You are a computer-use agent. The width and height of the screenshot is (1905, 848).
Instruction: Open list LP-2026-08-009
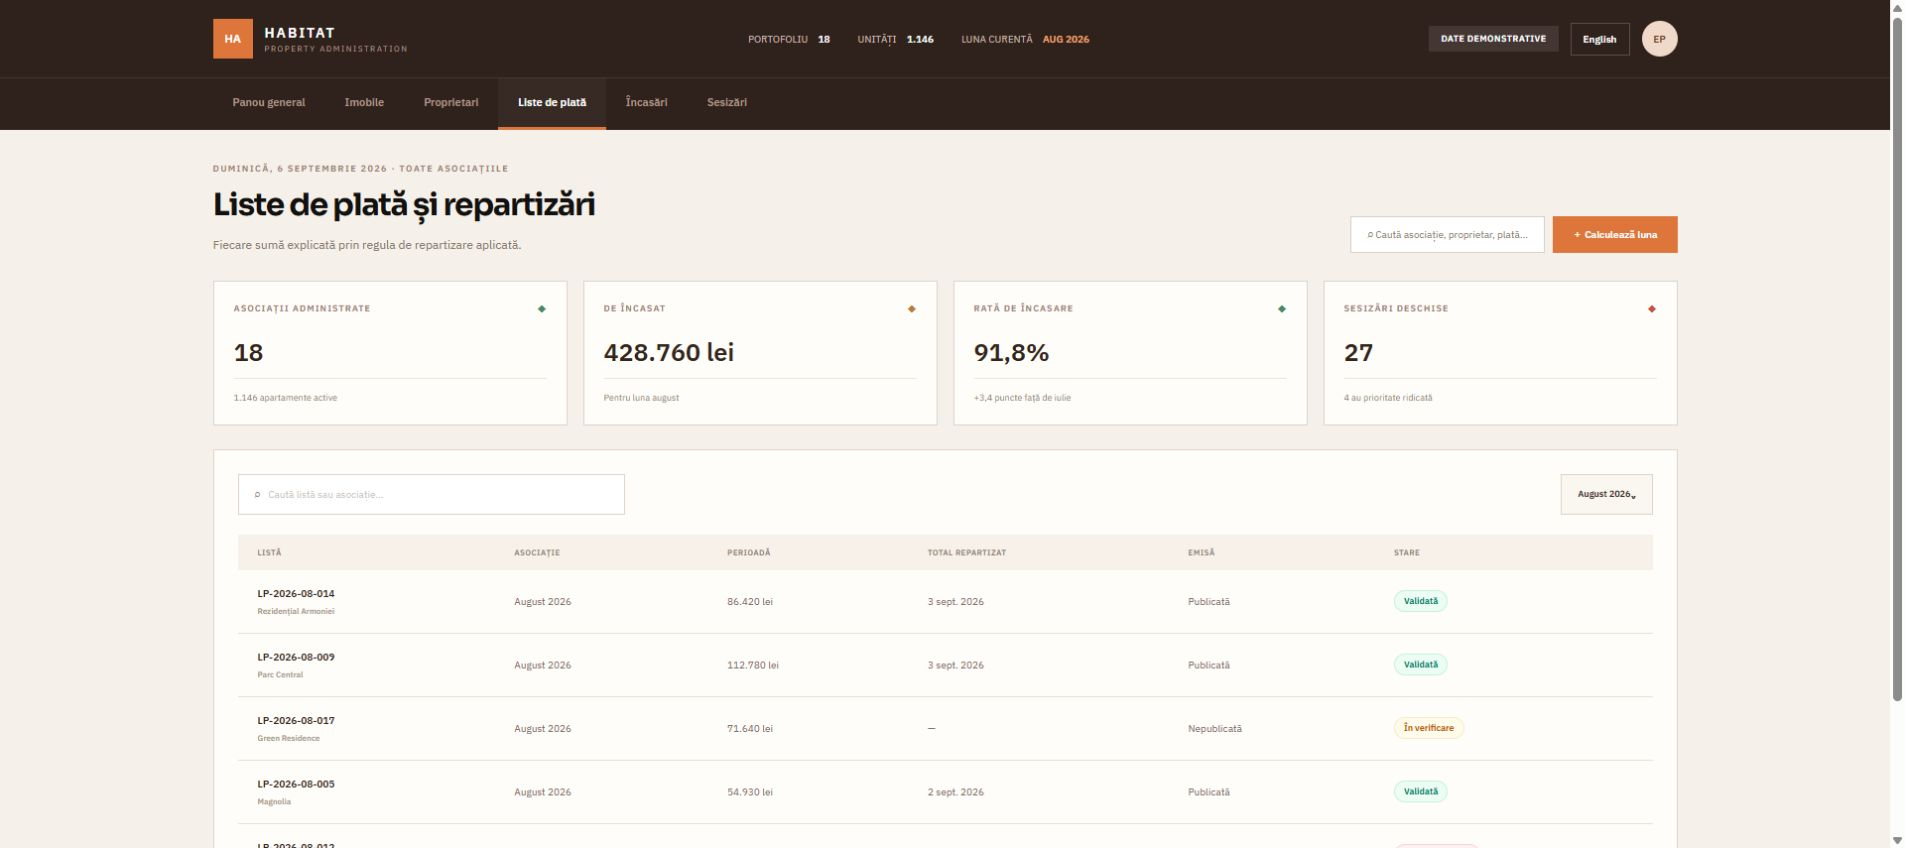[296, 657]
